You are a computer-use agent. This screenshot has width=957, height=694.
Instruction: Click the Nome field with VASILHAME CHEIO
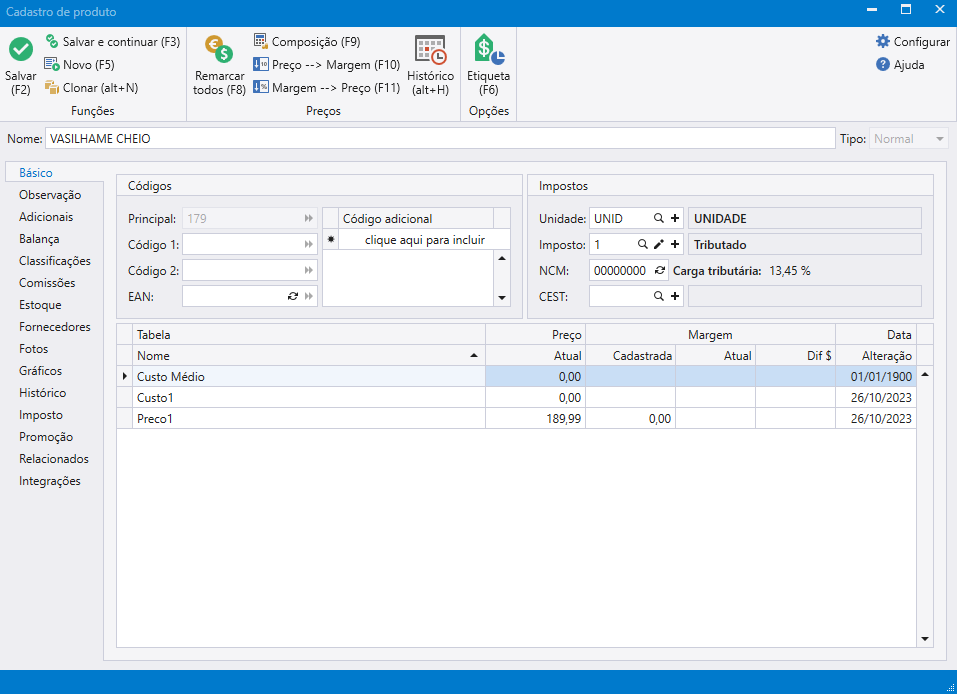point(440,139)
